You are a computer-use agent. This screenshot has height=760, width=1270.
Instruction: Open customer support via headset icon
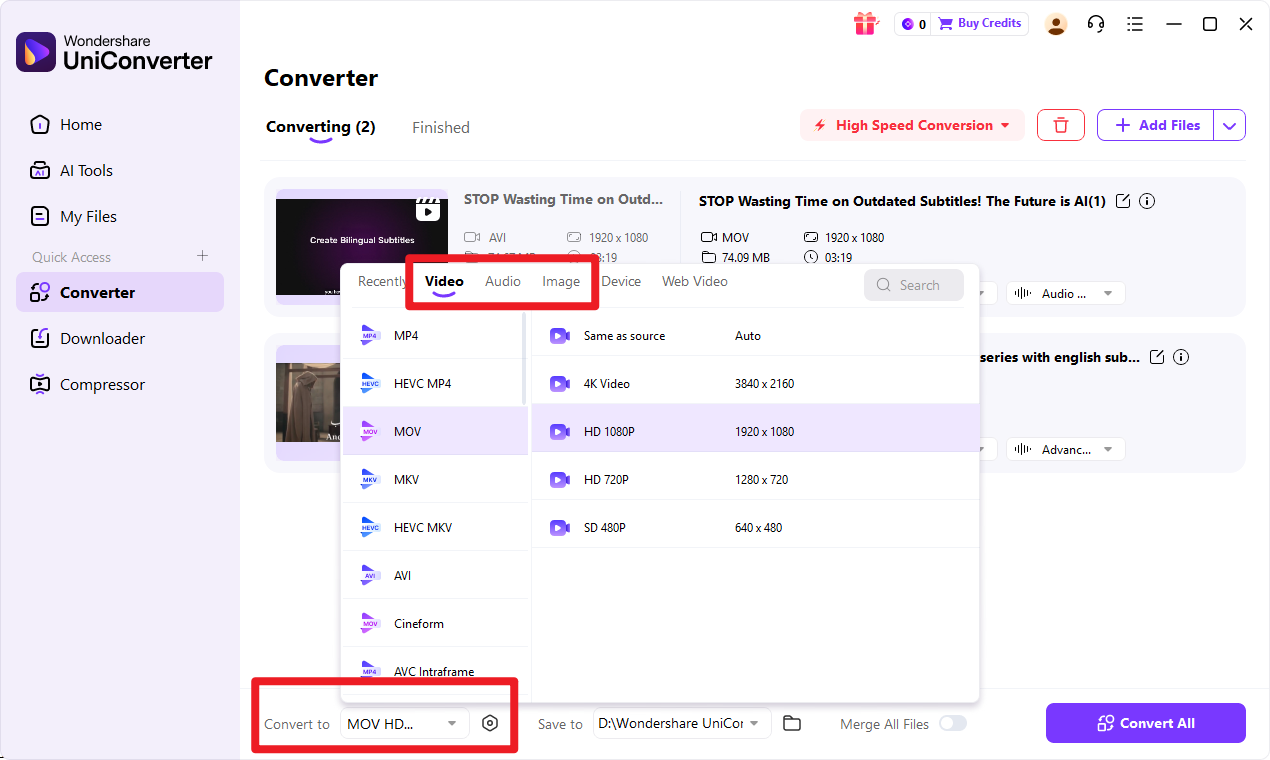[1095, 23]
